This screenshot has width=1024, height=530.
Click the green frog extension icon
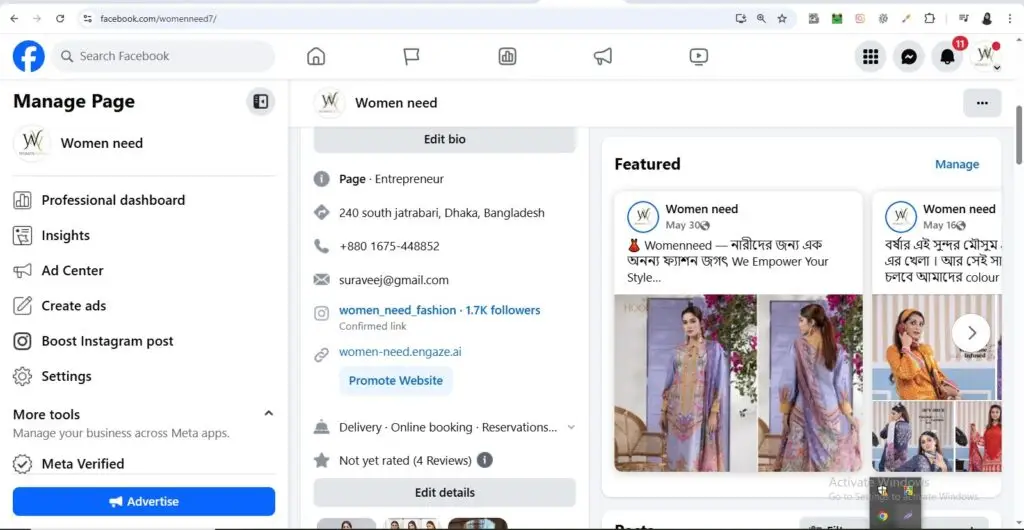click(x=837, y=19)
